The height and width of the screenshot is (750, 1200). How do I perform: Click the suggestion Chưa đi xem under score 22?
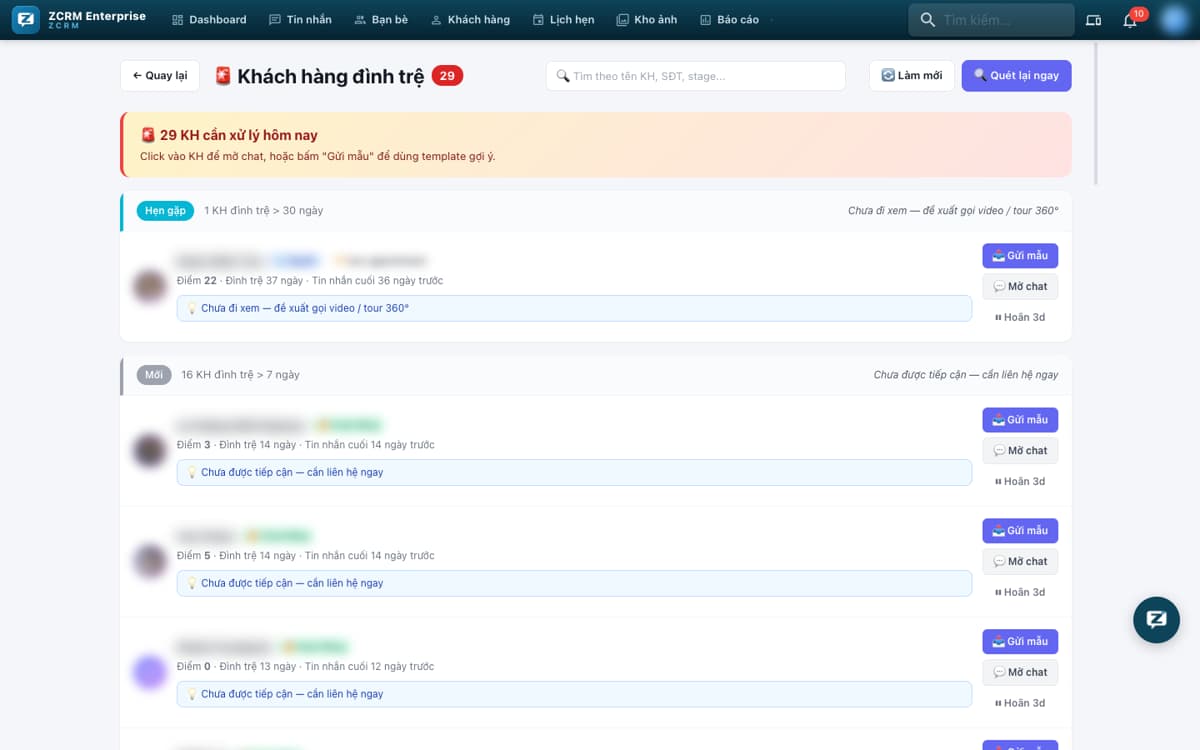tap(574, 308)
